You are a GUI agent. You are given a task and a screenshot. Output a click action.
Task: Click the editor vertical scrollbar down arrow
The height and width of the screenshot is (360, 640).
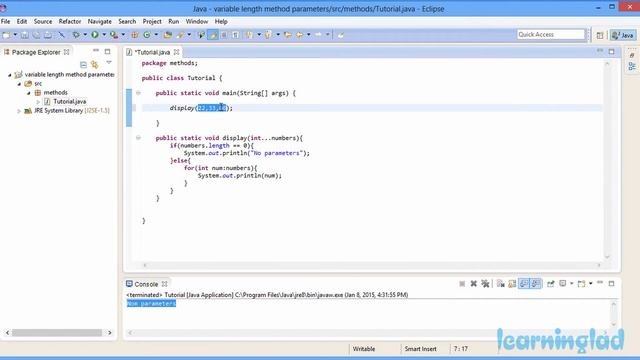pos(607,257)
